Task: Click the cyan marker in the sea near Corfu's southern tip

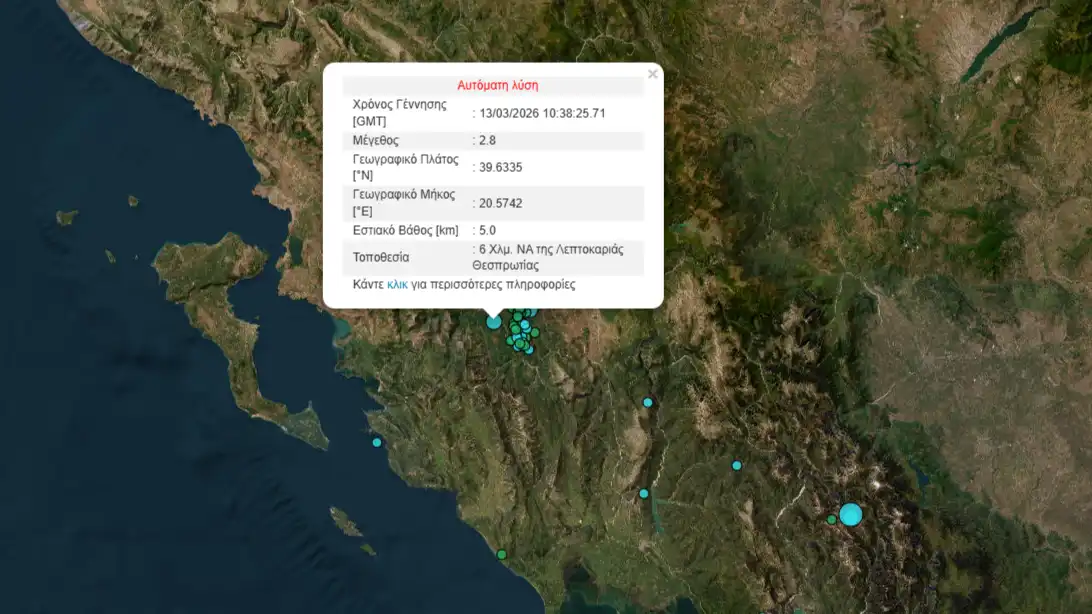Action: pos(377,442)
